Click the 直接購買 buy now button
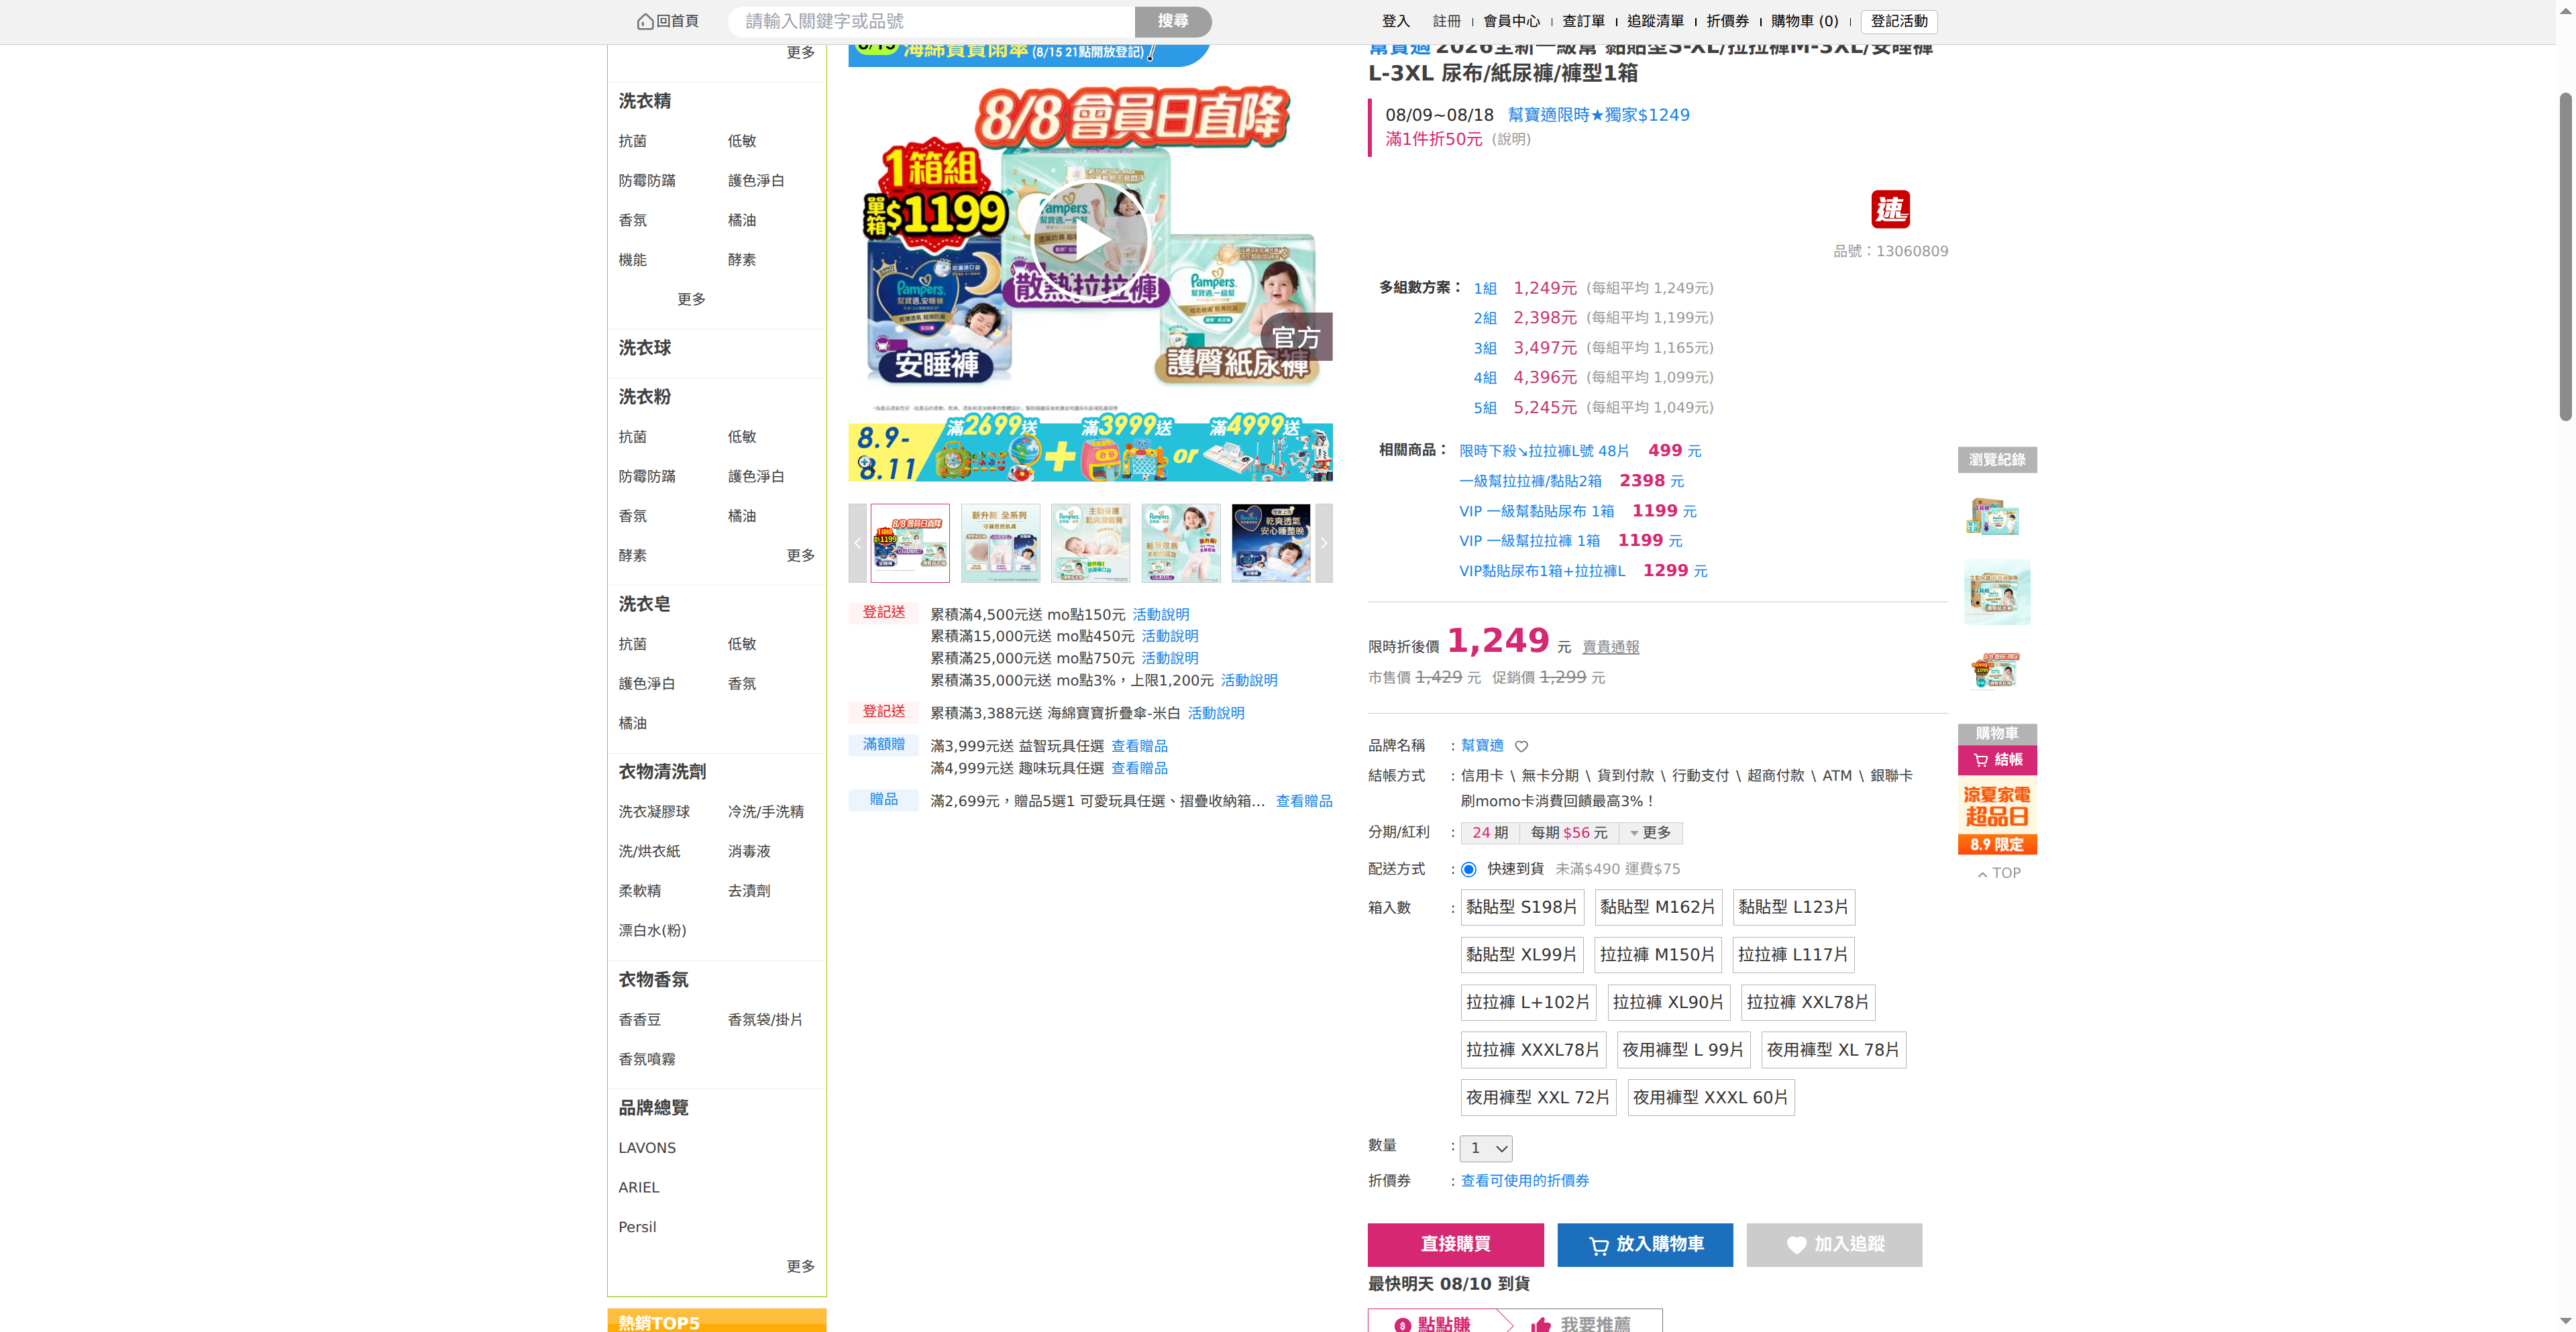Viewport: 2576px width, 1332px height. coord(1455,1244)
